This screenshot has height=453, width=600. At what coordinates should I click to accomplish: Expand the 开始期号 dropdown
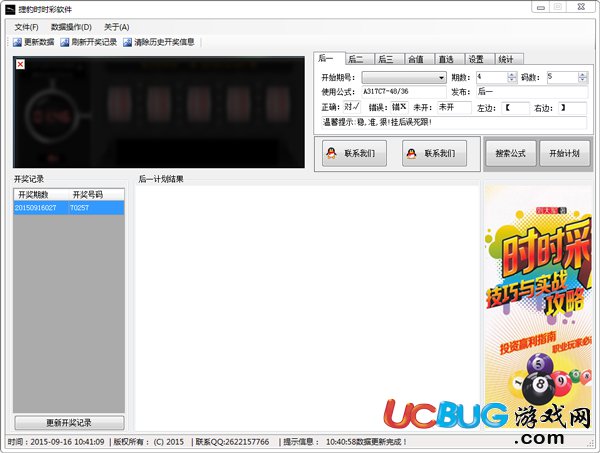(441, 78)
